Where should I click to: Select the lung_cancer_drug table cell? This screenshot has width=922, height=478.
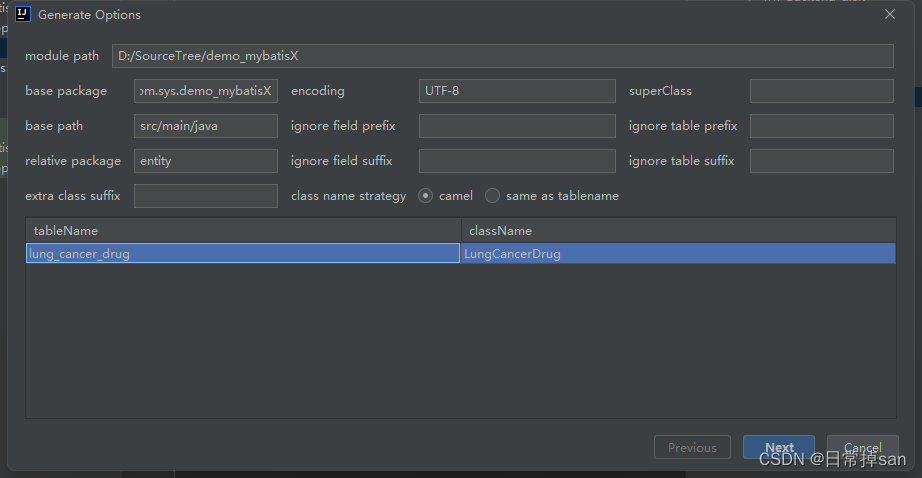click(x=243, y=253)
